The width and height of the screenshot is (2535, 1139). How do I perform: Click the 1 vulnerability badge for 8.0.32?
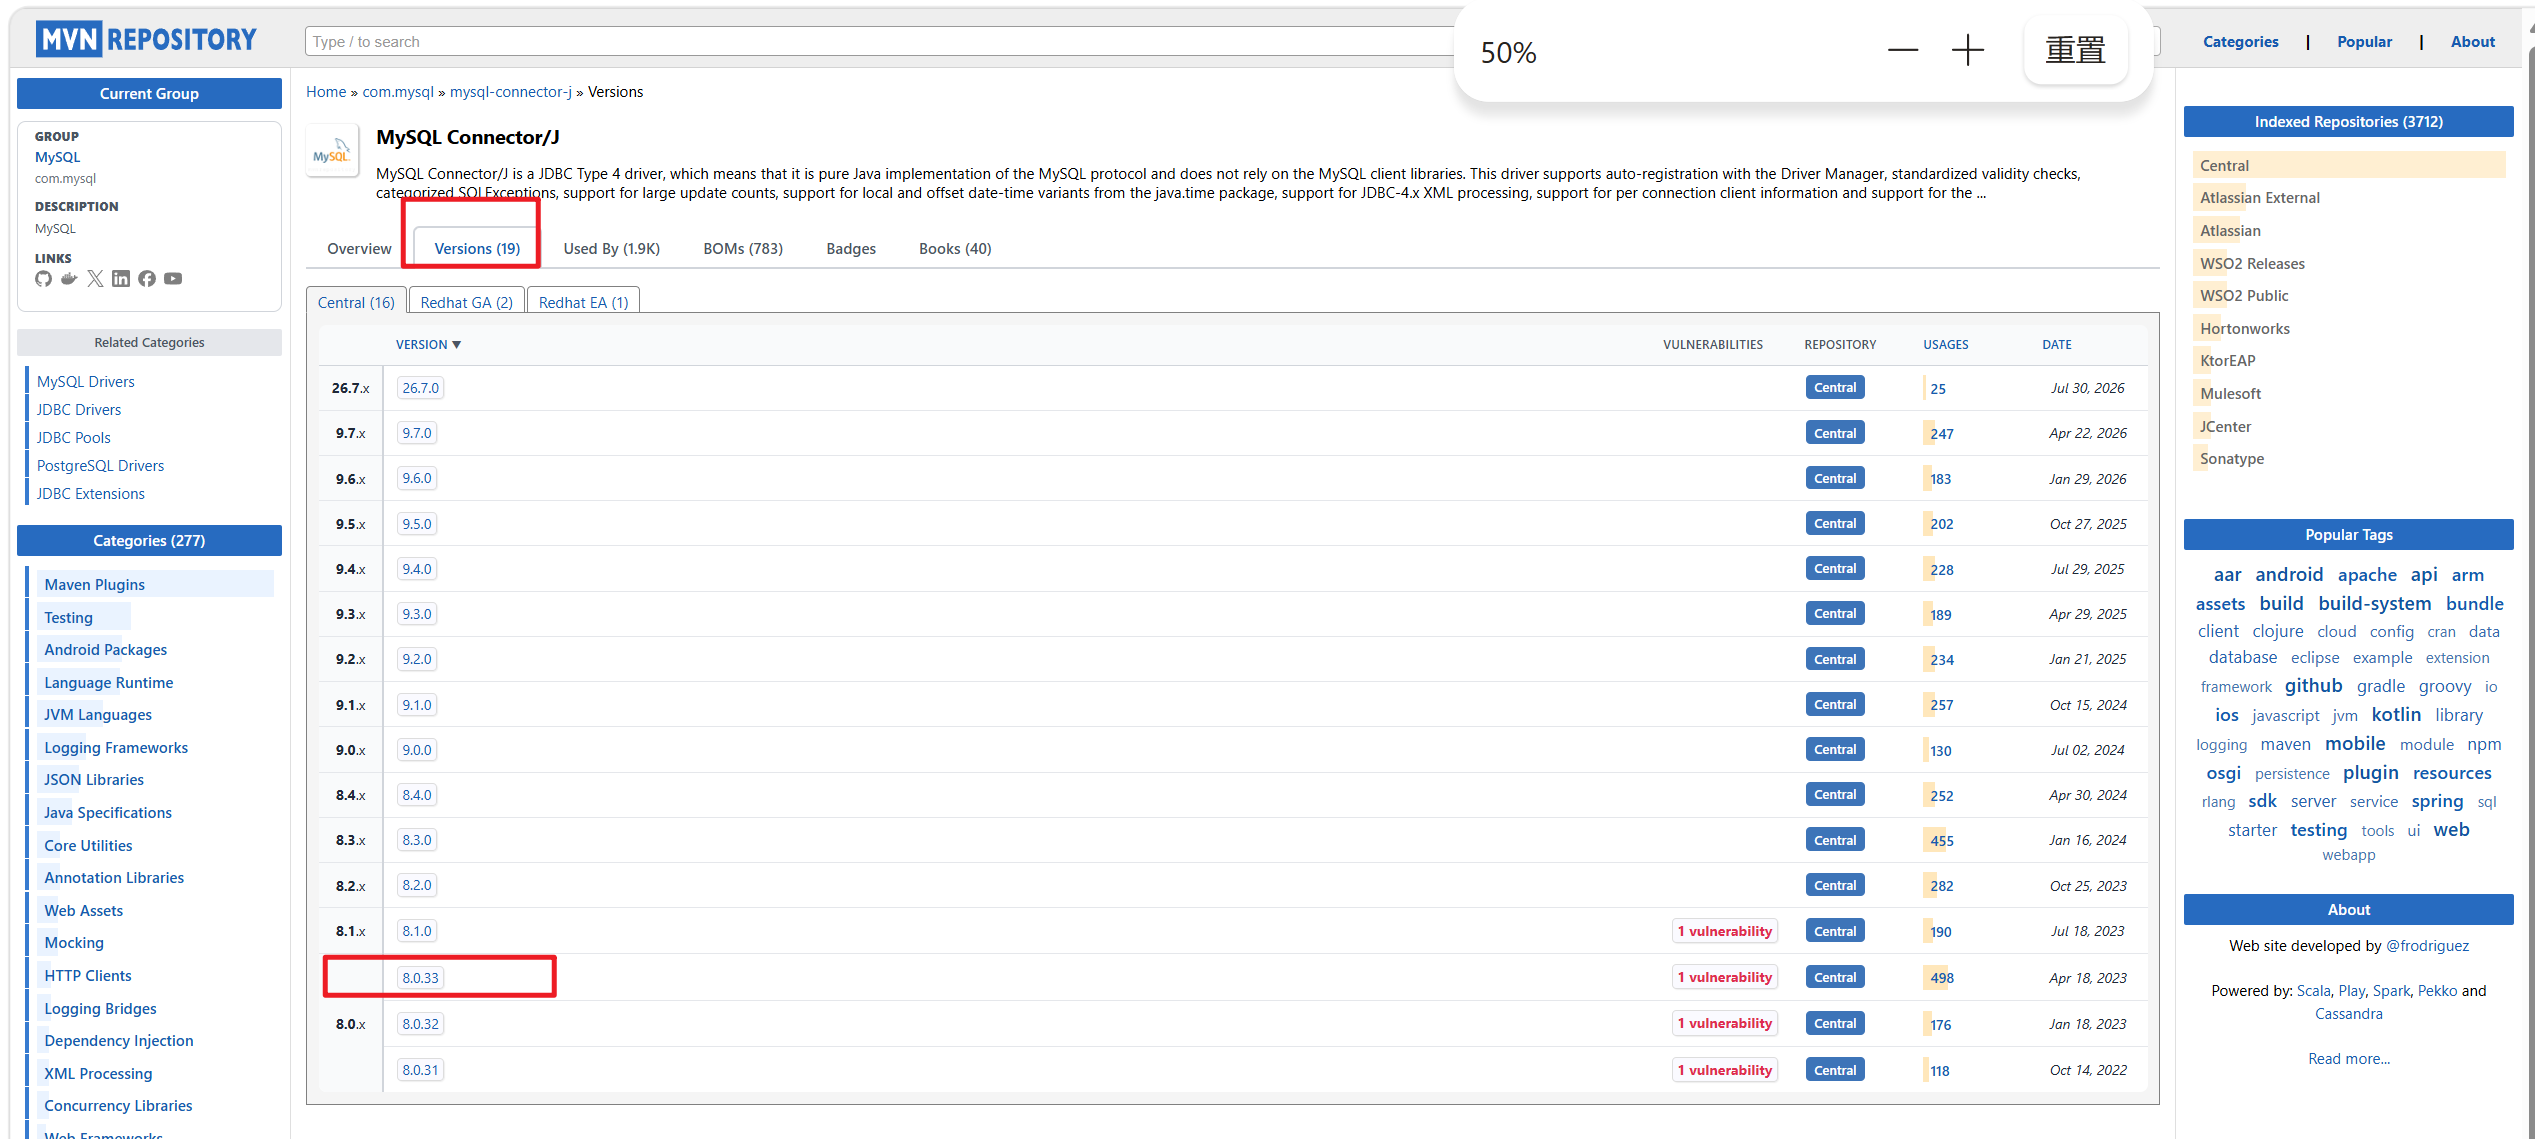(x=1724, y=1023)
